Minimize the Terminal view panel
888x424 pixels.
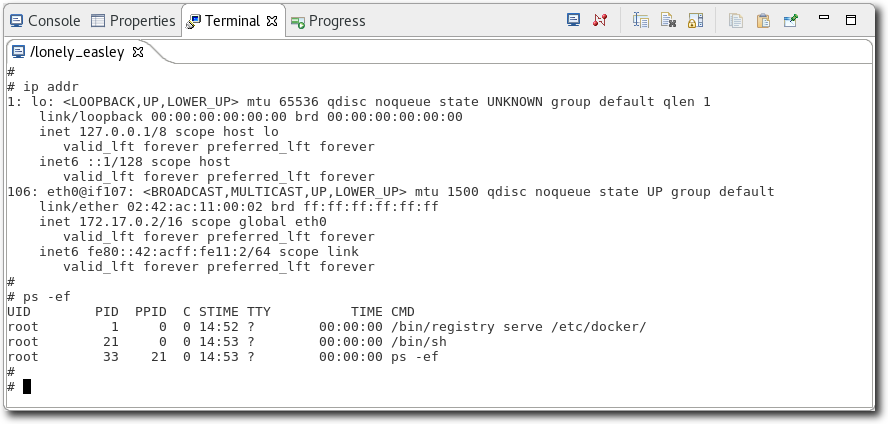point(824,20)
